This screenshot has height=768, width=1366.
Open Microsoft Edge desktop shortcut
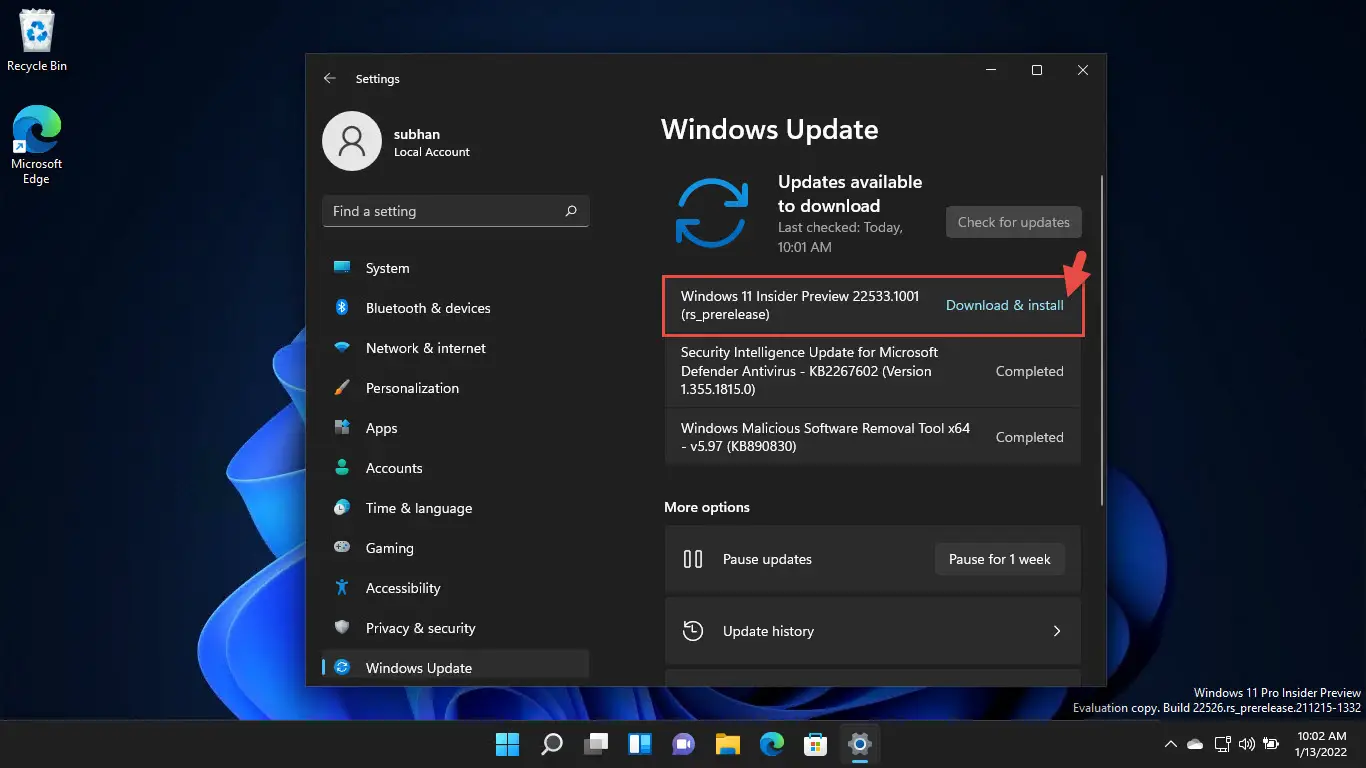point(36,145)
